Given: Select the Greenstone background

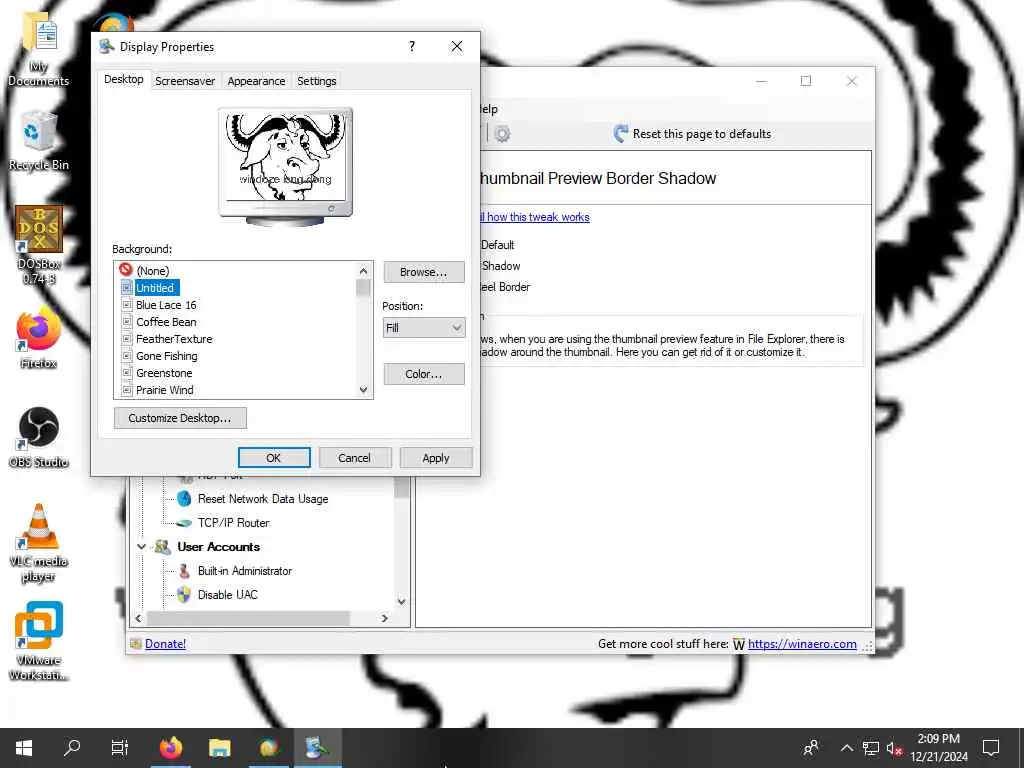Looking at the screenshot, I should pyautogui.click(x=164, y=373).
